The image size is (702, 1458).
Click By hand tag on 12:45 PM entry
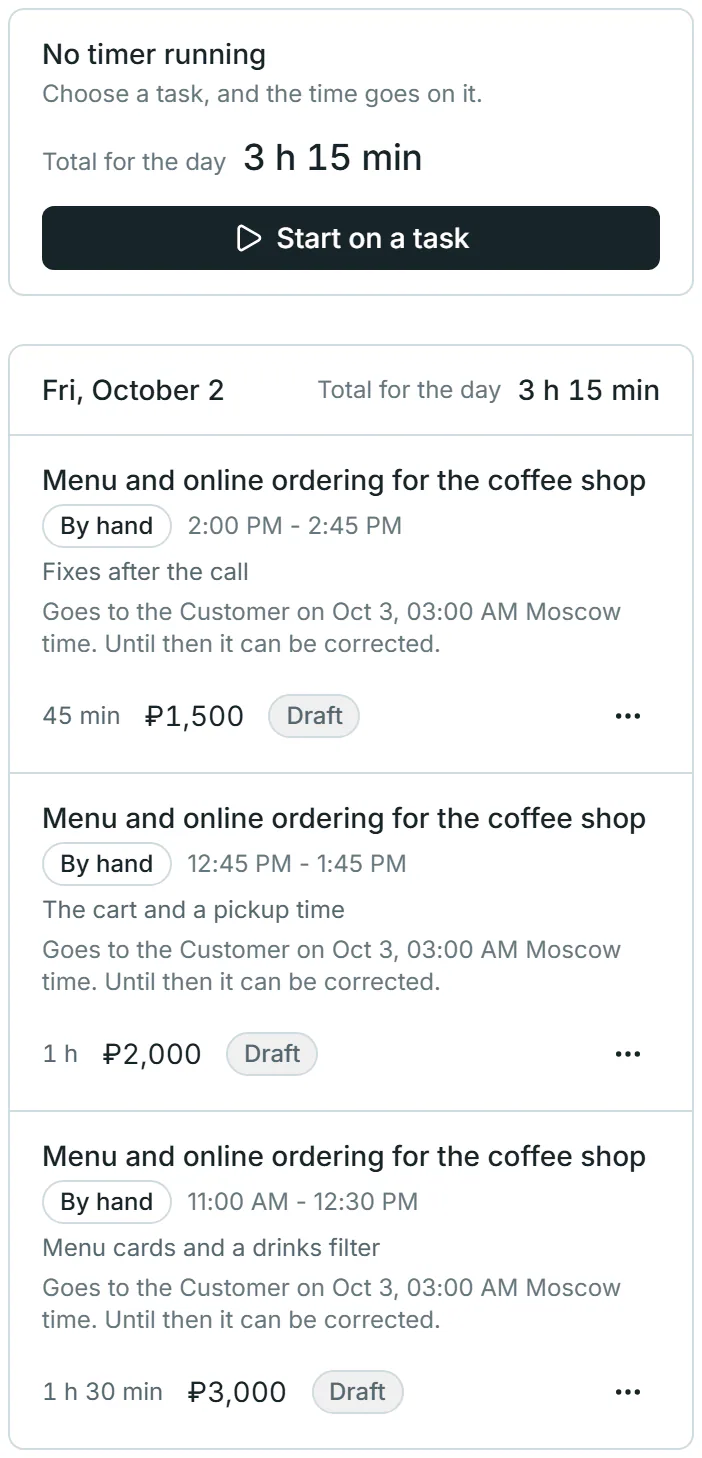click(x=107, y=864)
